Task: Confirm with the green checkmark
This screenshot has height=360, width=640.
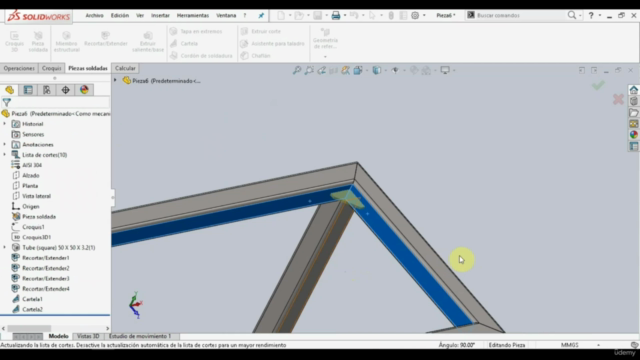Action: [598, 85]
